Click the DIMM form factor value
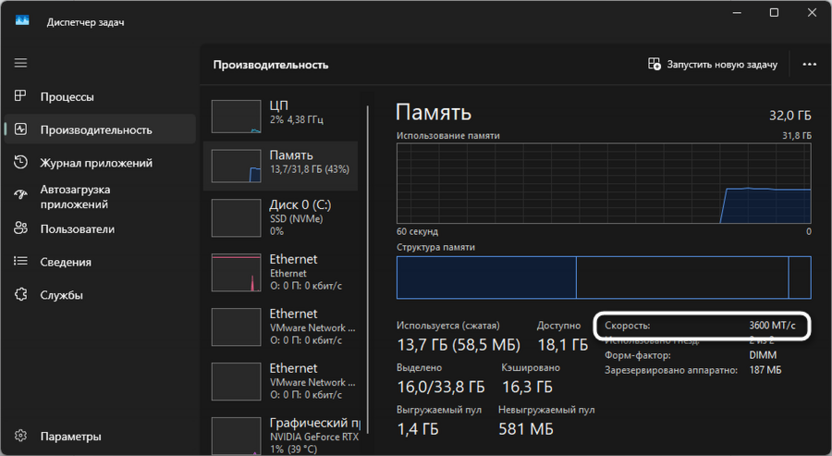 click(x=762, y=355)
